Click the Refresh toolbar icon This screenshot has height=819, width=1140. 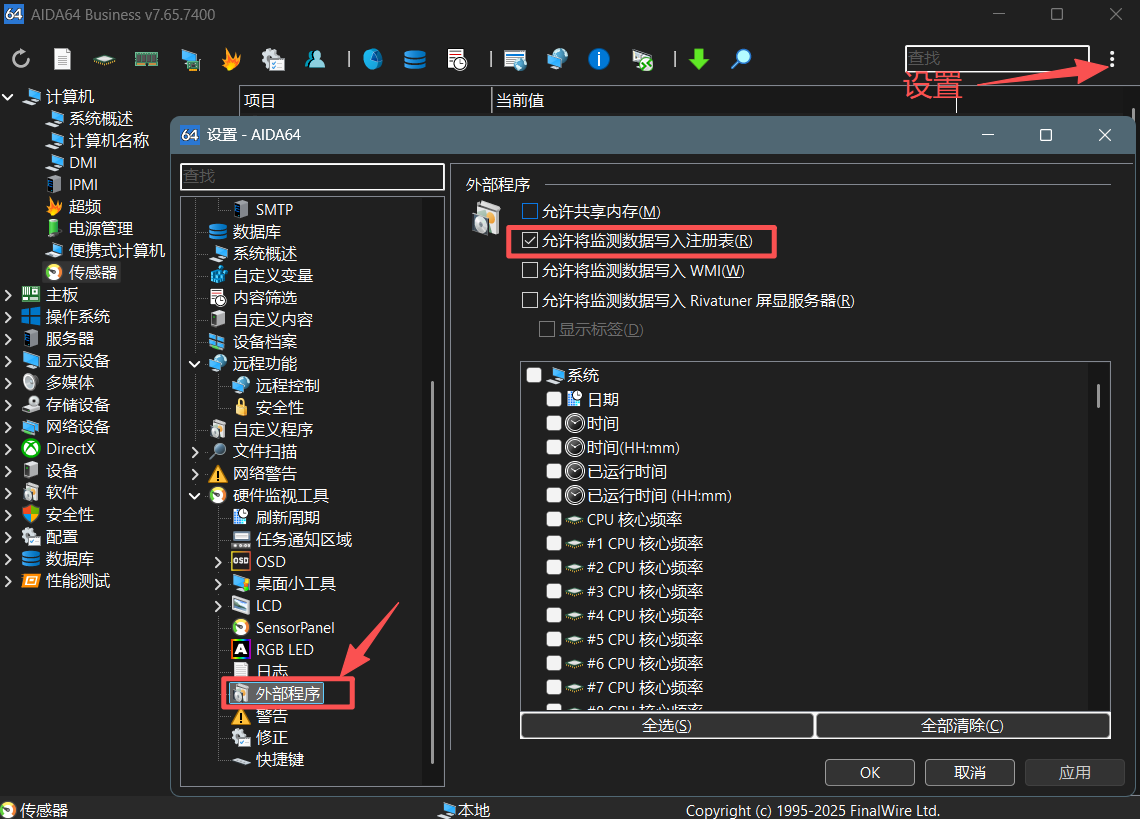click(21, 59)
